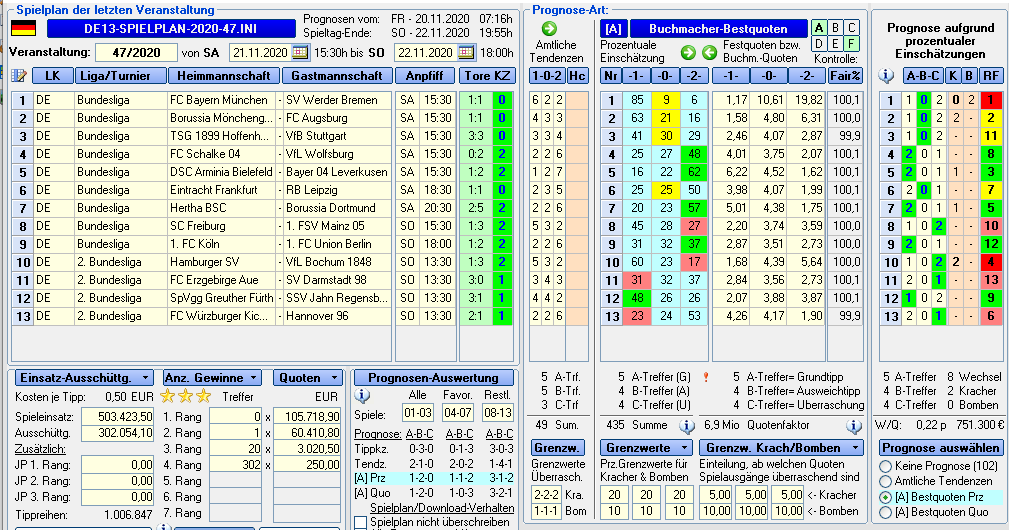Select row FC Bayern München

point(263,100)
